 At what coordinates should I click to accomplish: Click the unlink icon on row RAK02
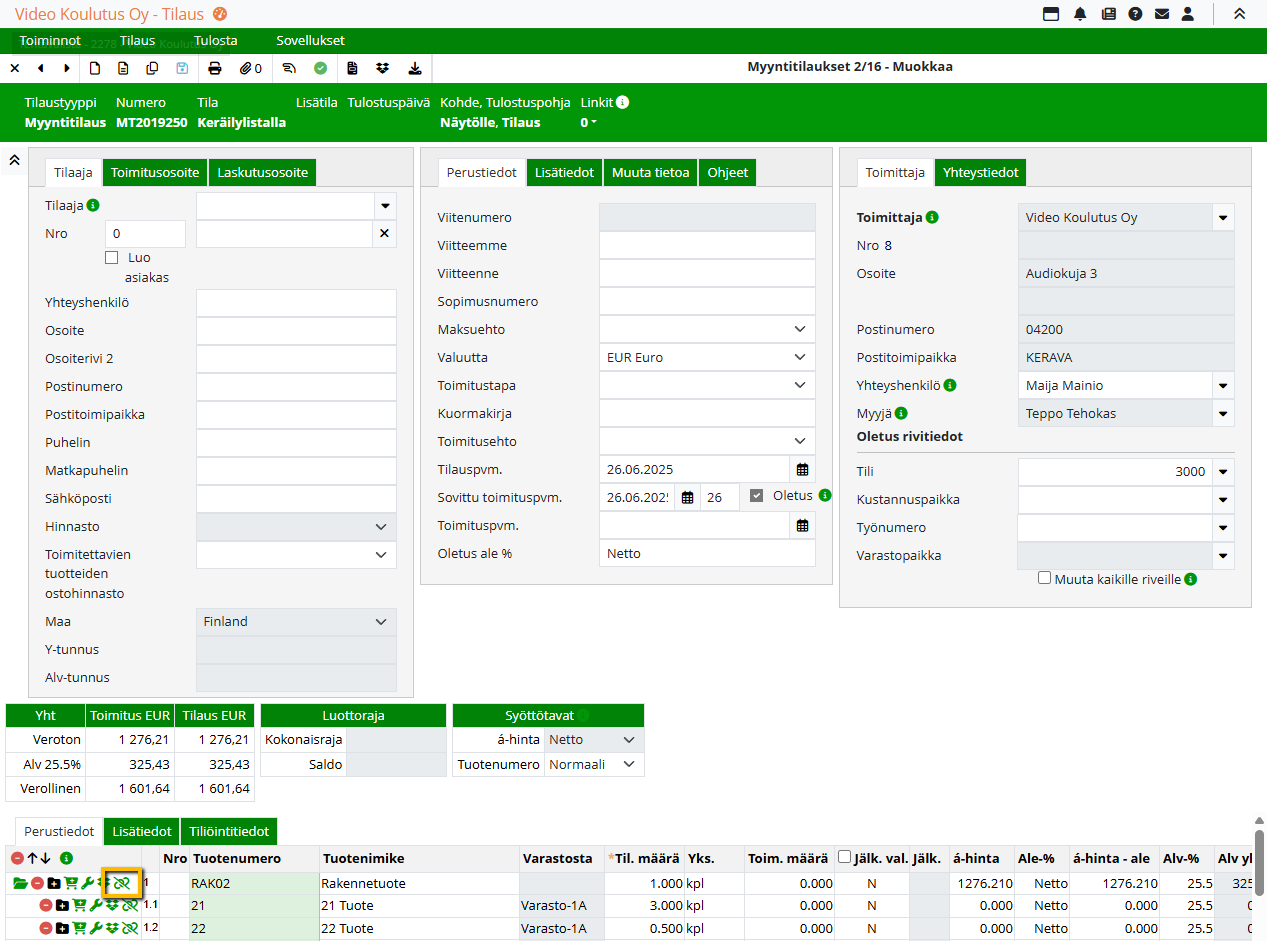122,884
